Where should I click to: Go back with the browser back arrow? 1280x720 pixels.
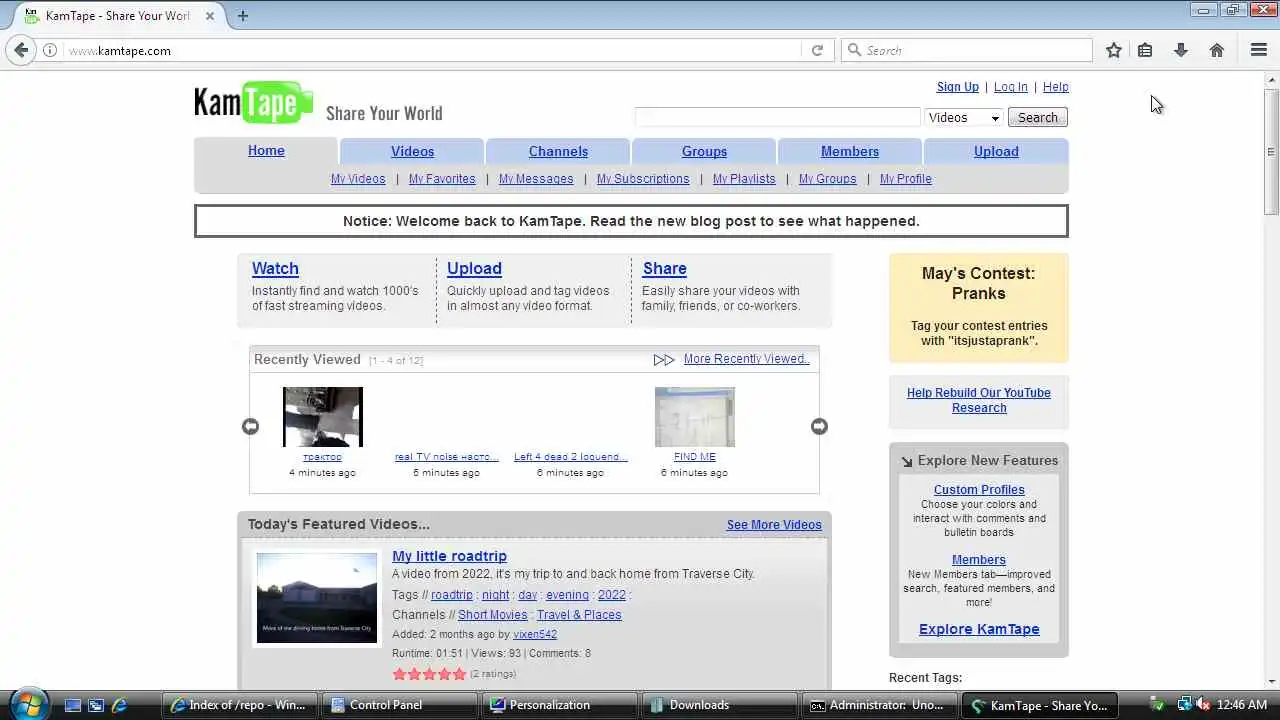tap(22, 50)
